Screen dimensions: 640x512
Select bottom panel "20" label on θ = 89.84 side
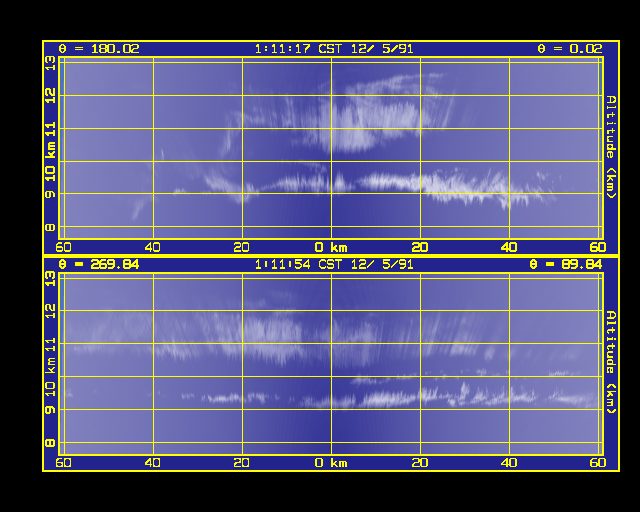tap(420, 463)
